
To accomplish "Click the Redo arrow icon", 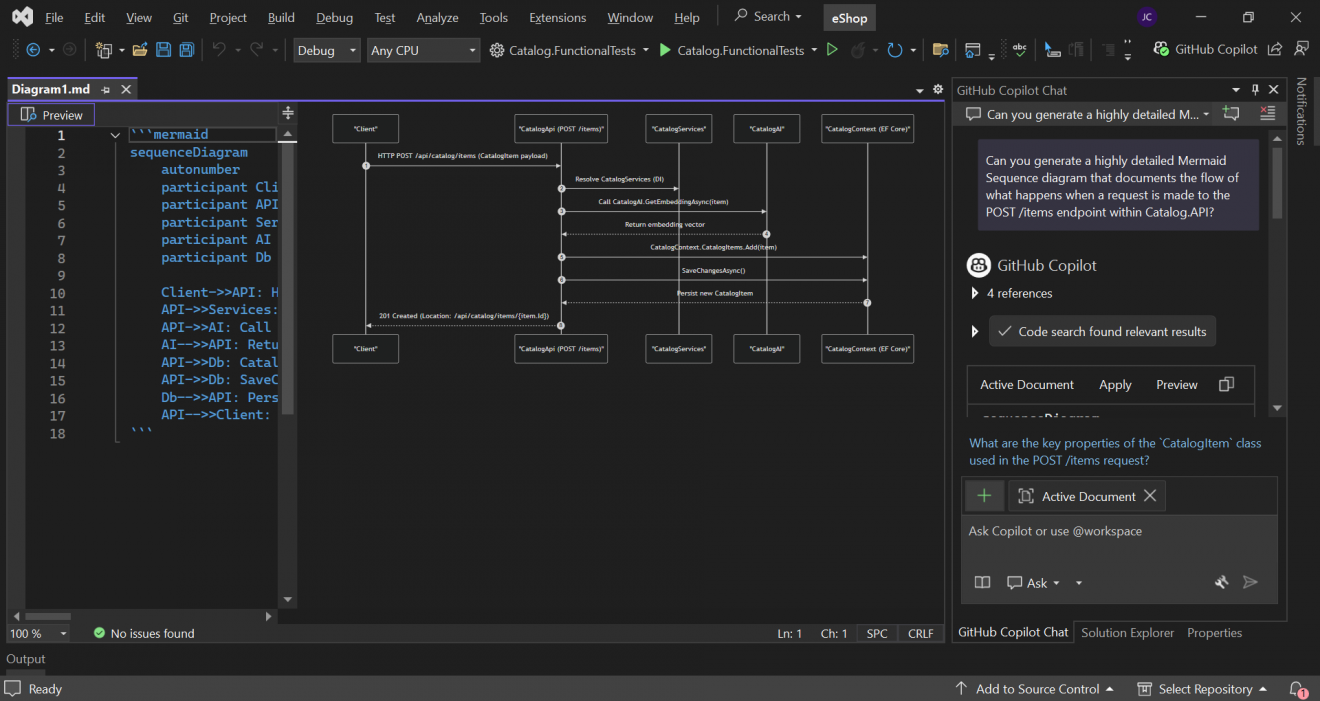I will [256, 50].
